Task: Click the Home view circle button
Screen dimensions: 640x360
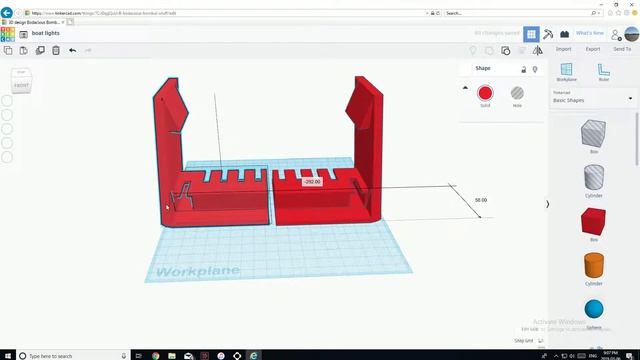Action: (7, 100)
